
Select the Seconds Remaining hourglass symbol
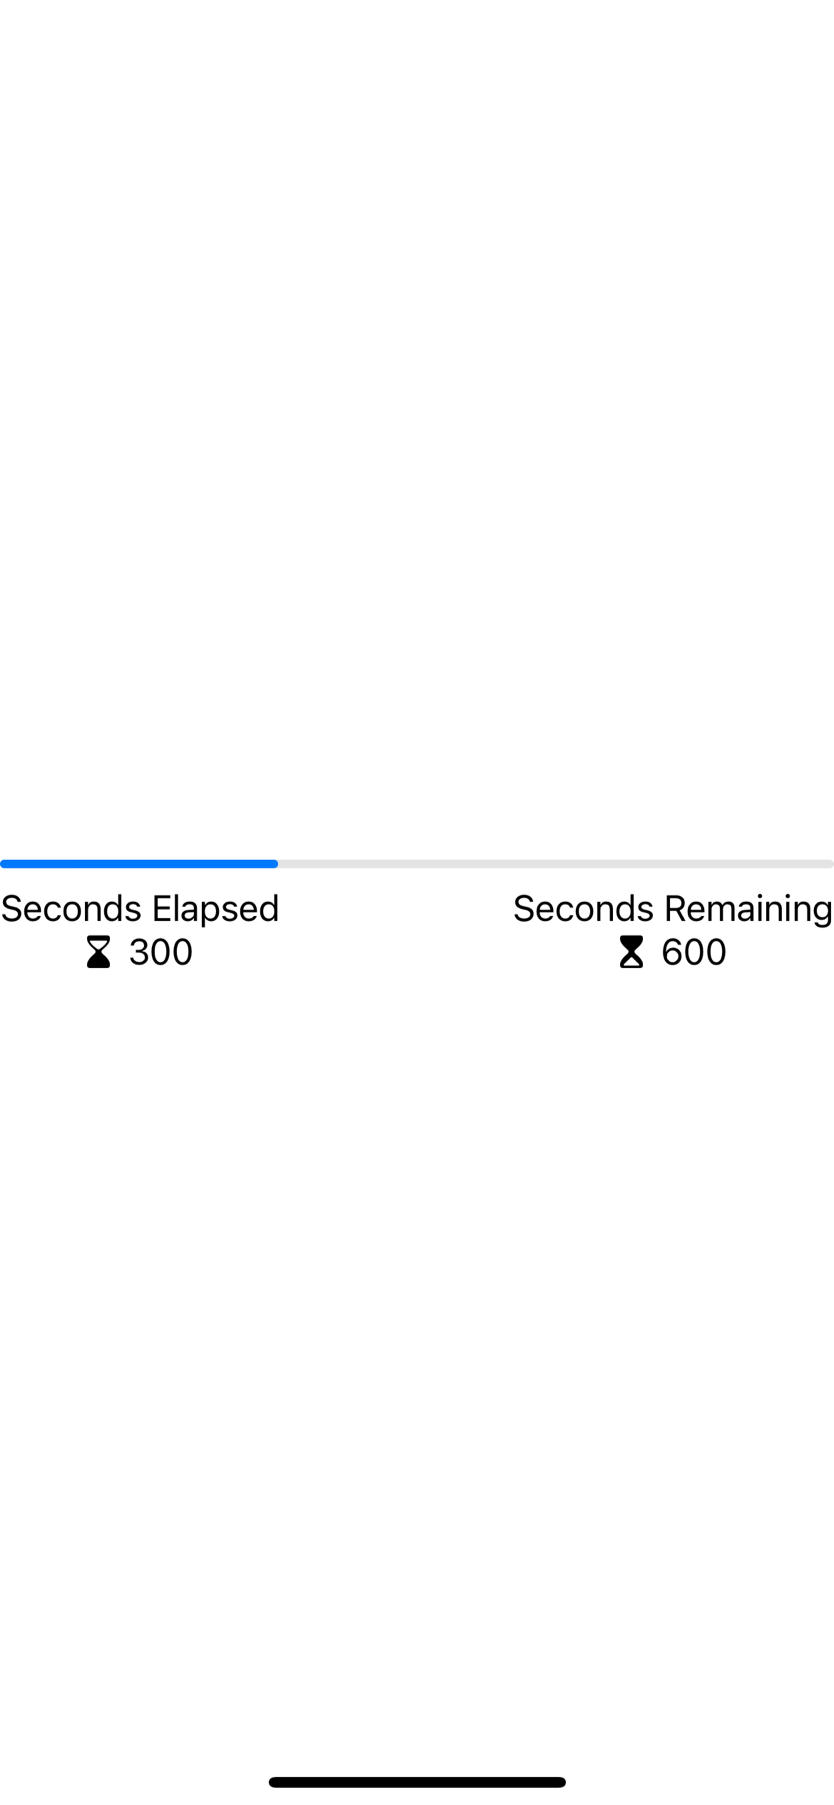click(630, 951)
